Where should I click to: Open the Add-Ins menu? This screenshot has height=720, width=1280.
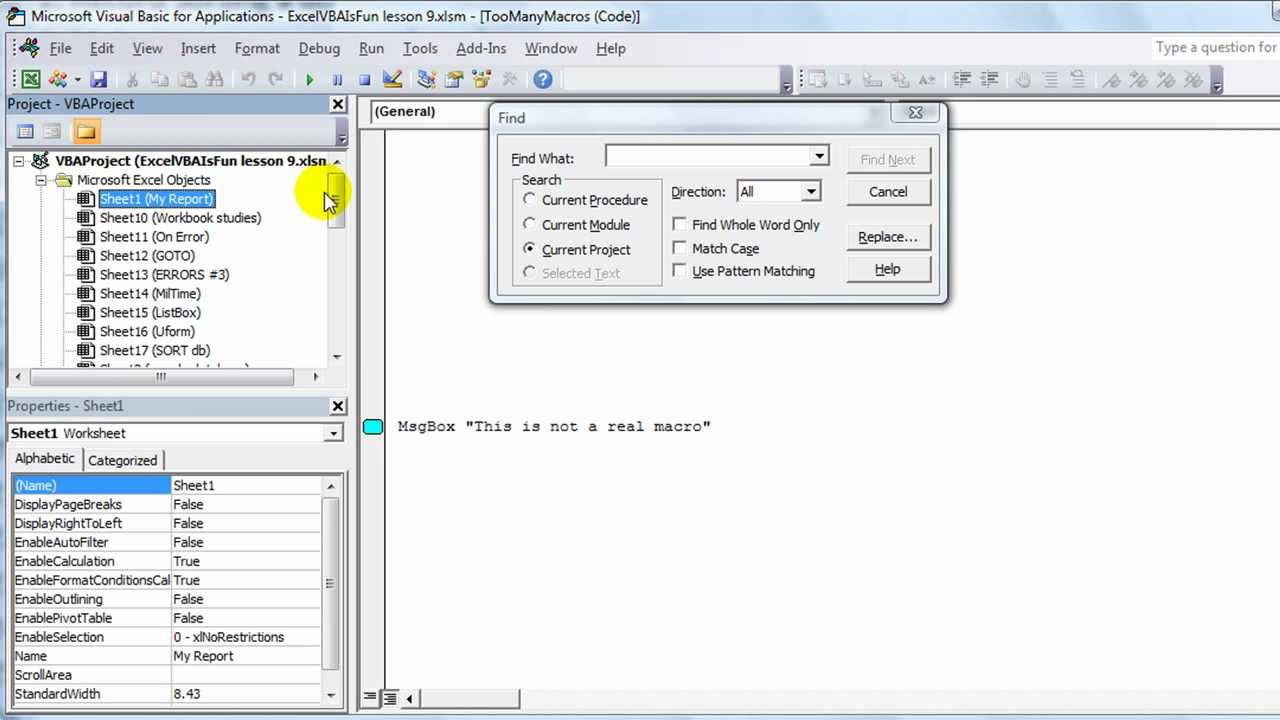point(481,48)
